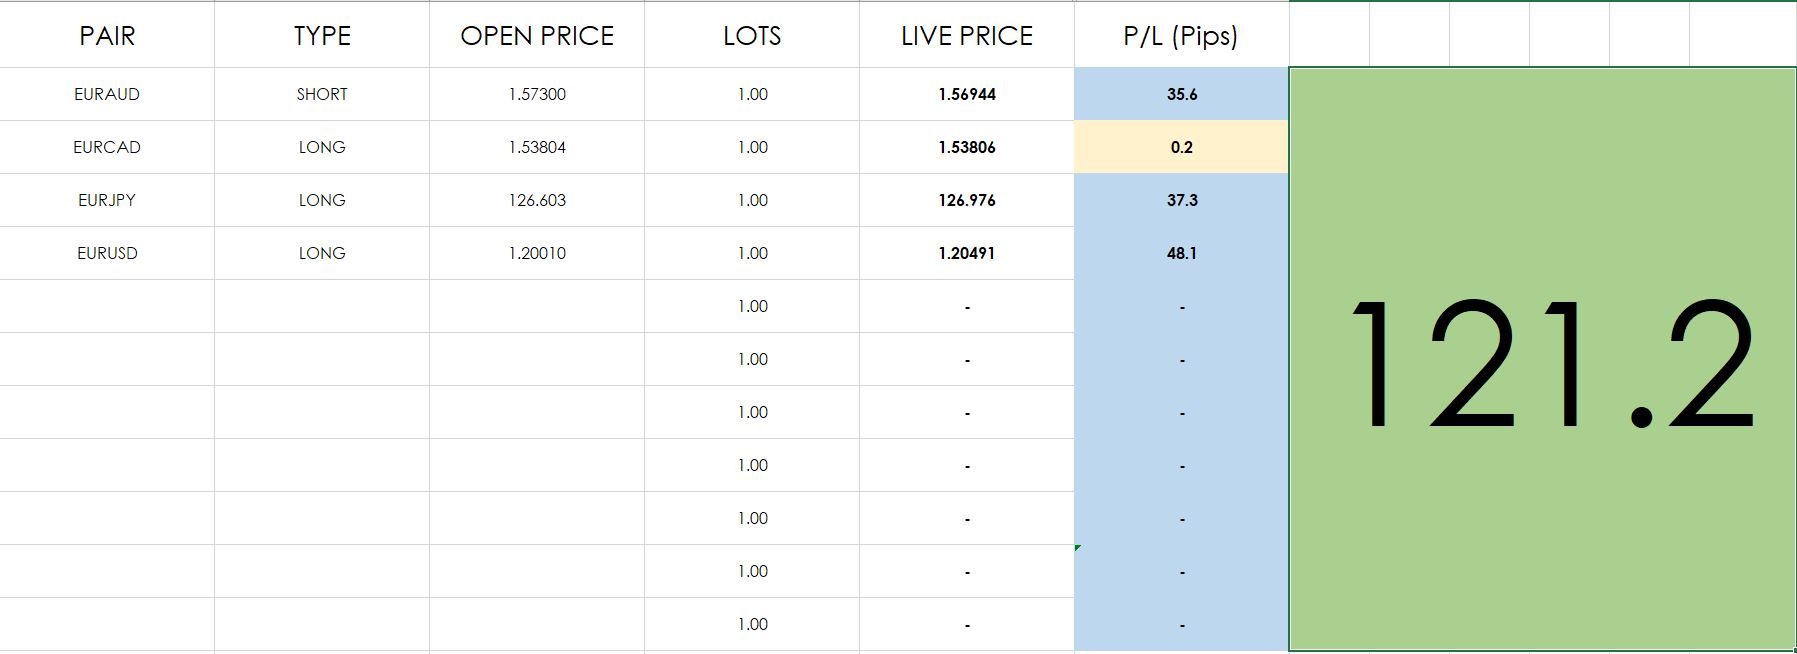Select the EURCAD pair cell
This screenshot has height=654, width=1797.
pyautogui.click(x=107, y=147)
